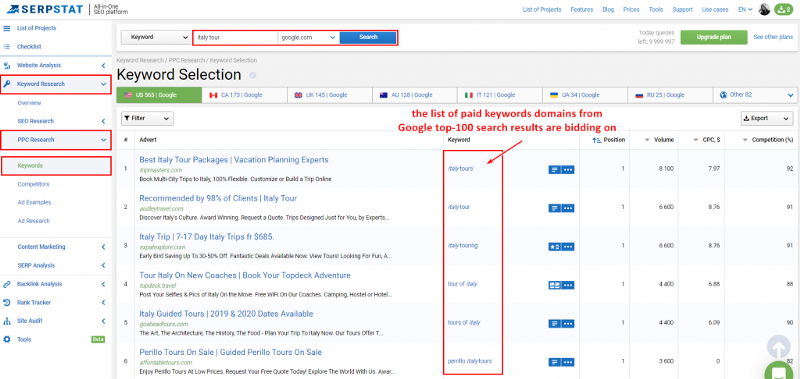Click the blue Search button
This screenshot has height=379, width=800.
coord(368,37)
